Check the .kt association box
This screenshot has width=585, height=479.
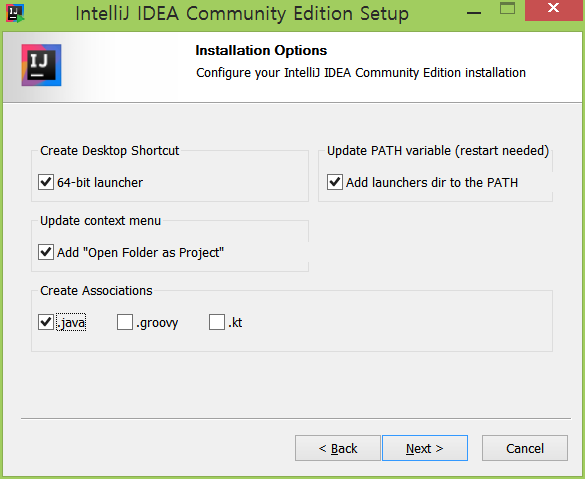[217, 322]
